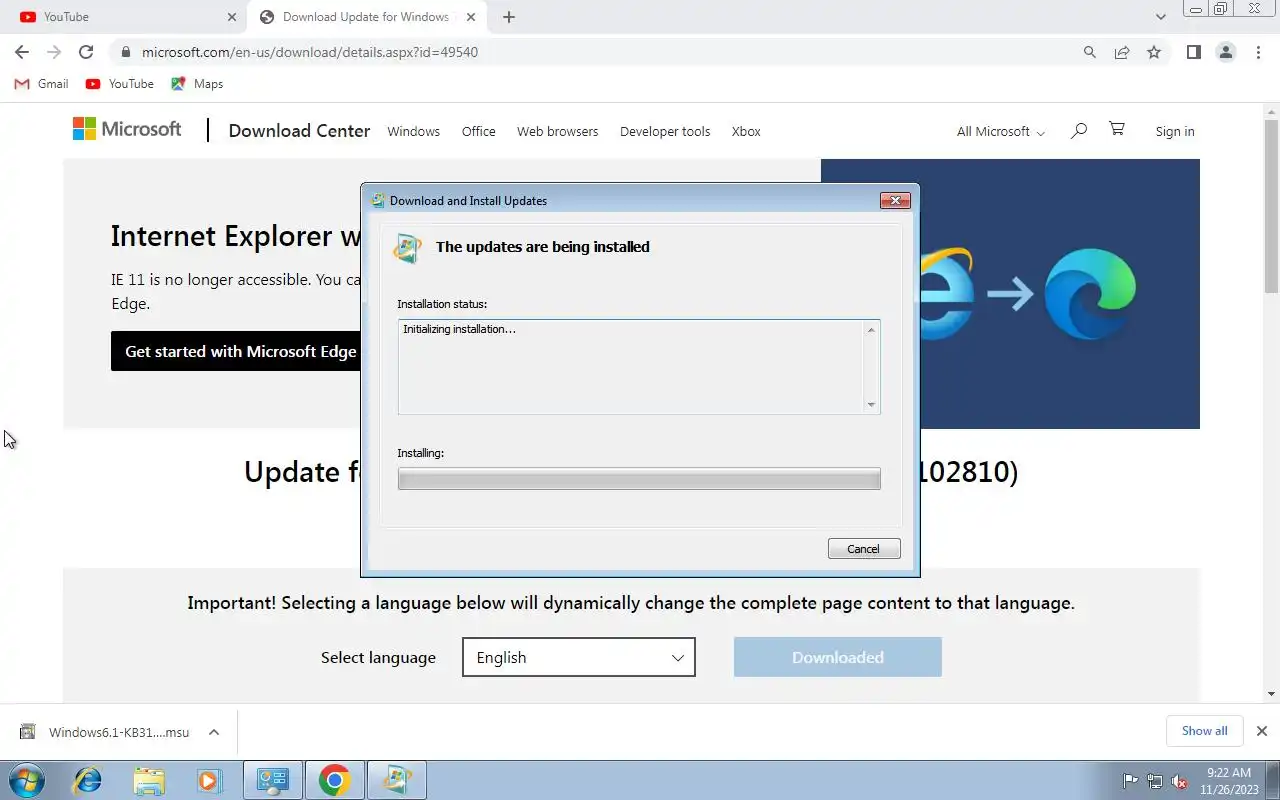Open the shopping cart icon
The width and height of the screenshot is (1280, 800).
click(x=1117, y=129)
